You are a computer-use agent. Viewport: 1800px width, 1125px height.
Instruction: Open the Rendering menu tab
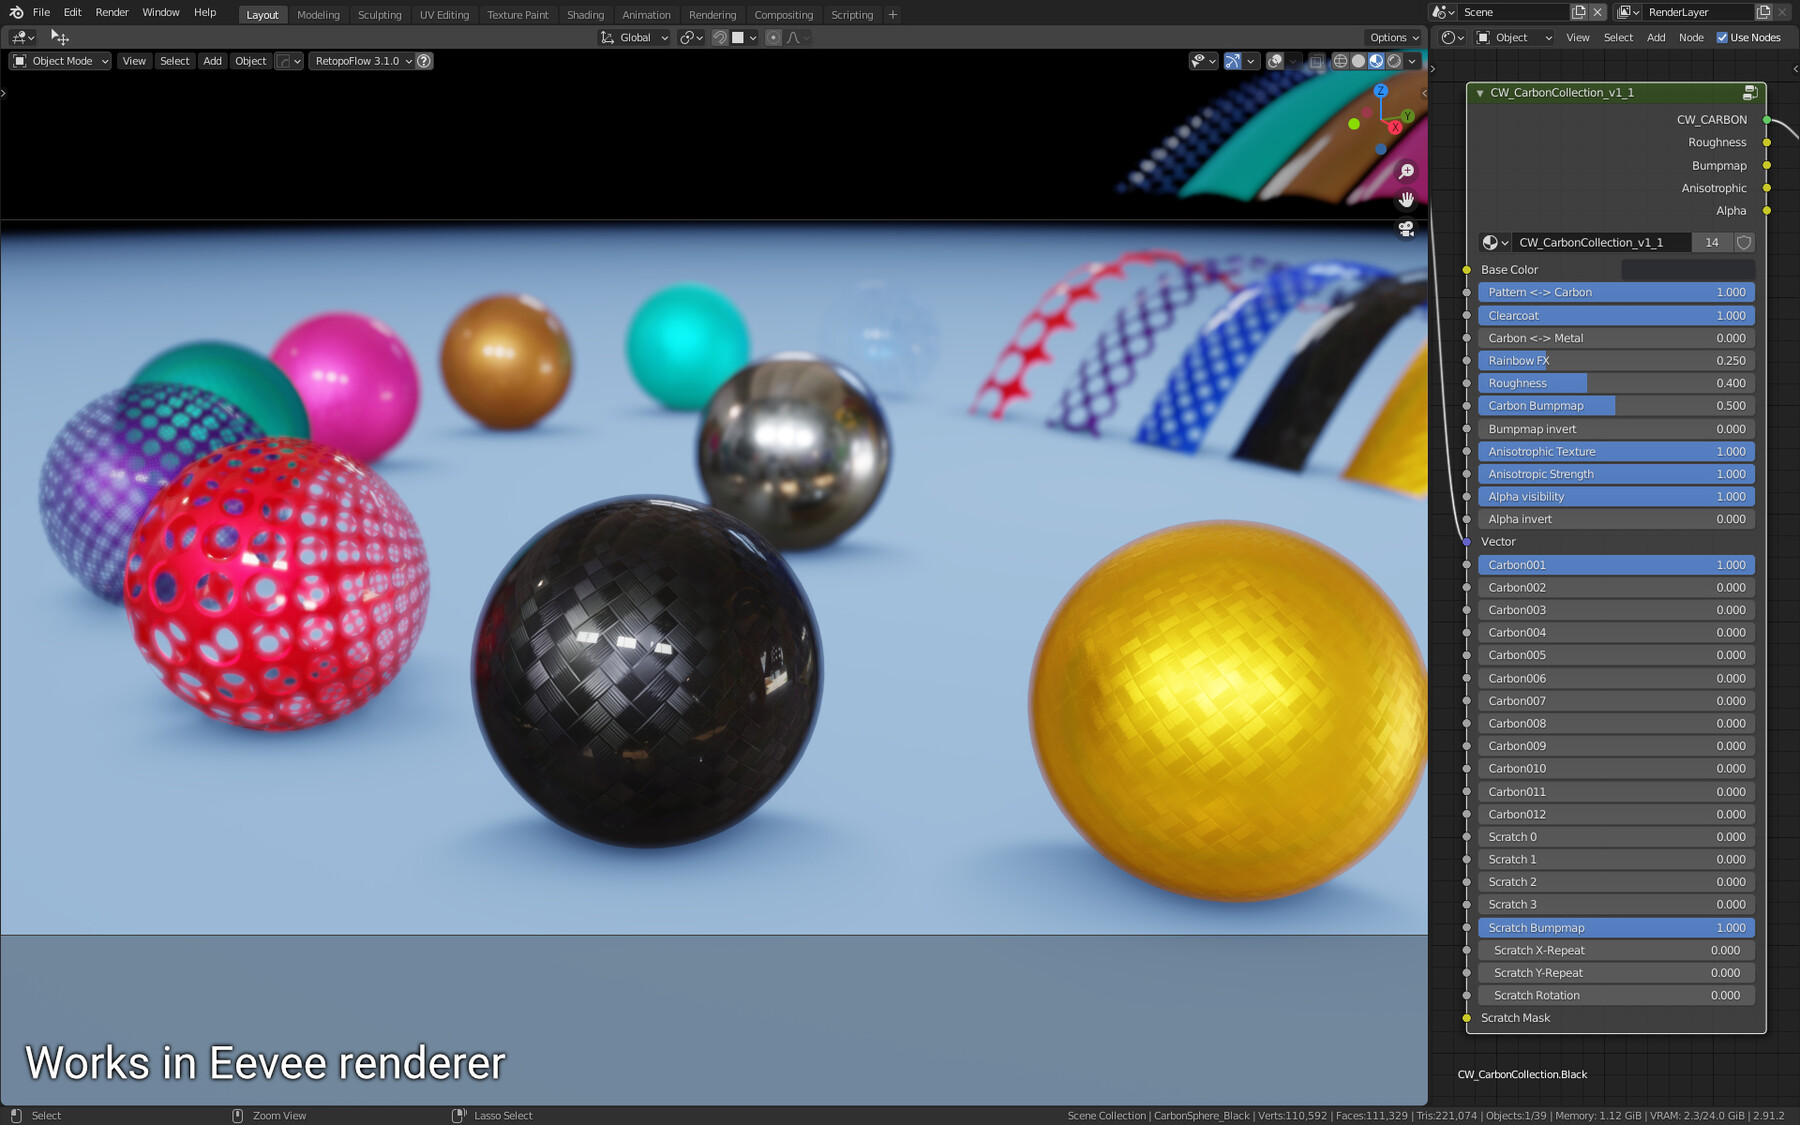click(x=712, y=14)
